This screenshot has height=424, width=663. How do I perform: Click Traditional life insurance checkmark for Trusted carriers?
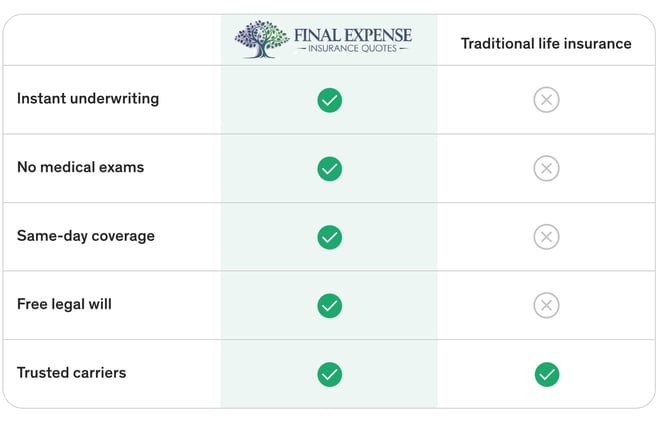(x=547, y=374)
